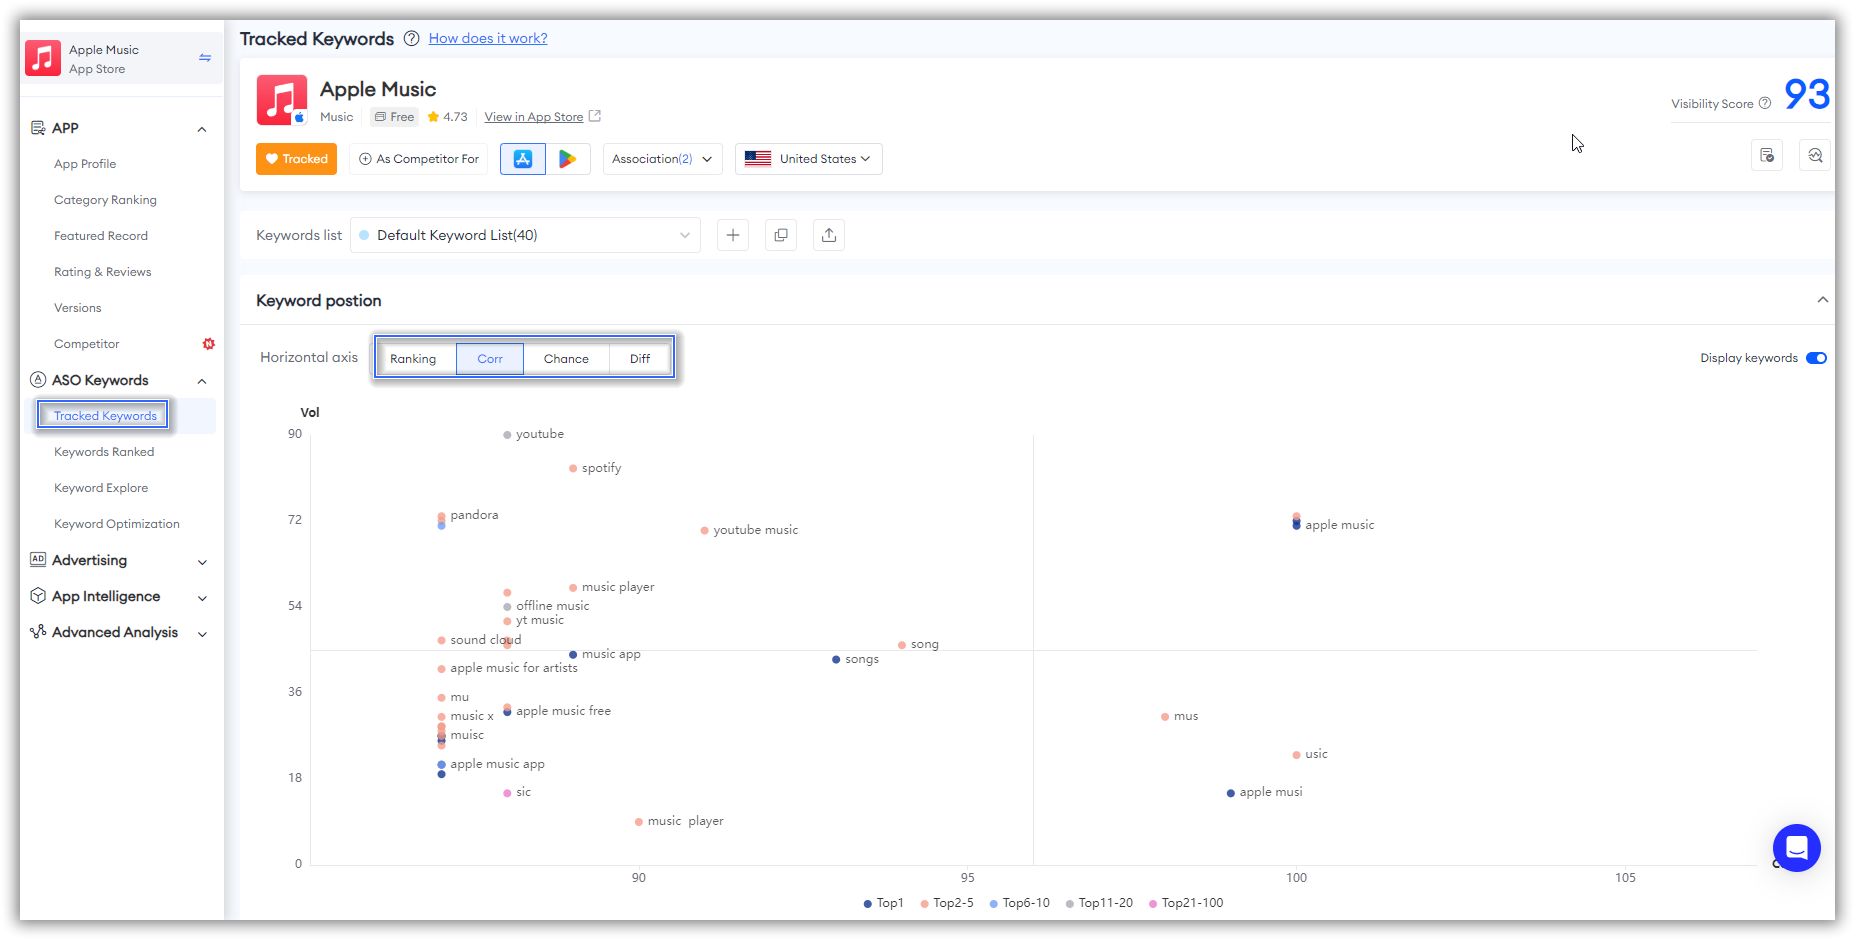Image resolution: width=1855 pixels, height=940 pixels.
Task: Open the Default Keyword List dropdown
Action: 525,235
